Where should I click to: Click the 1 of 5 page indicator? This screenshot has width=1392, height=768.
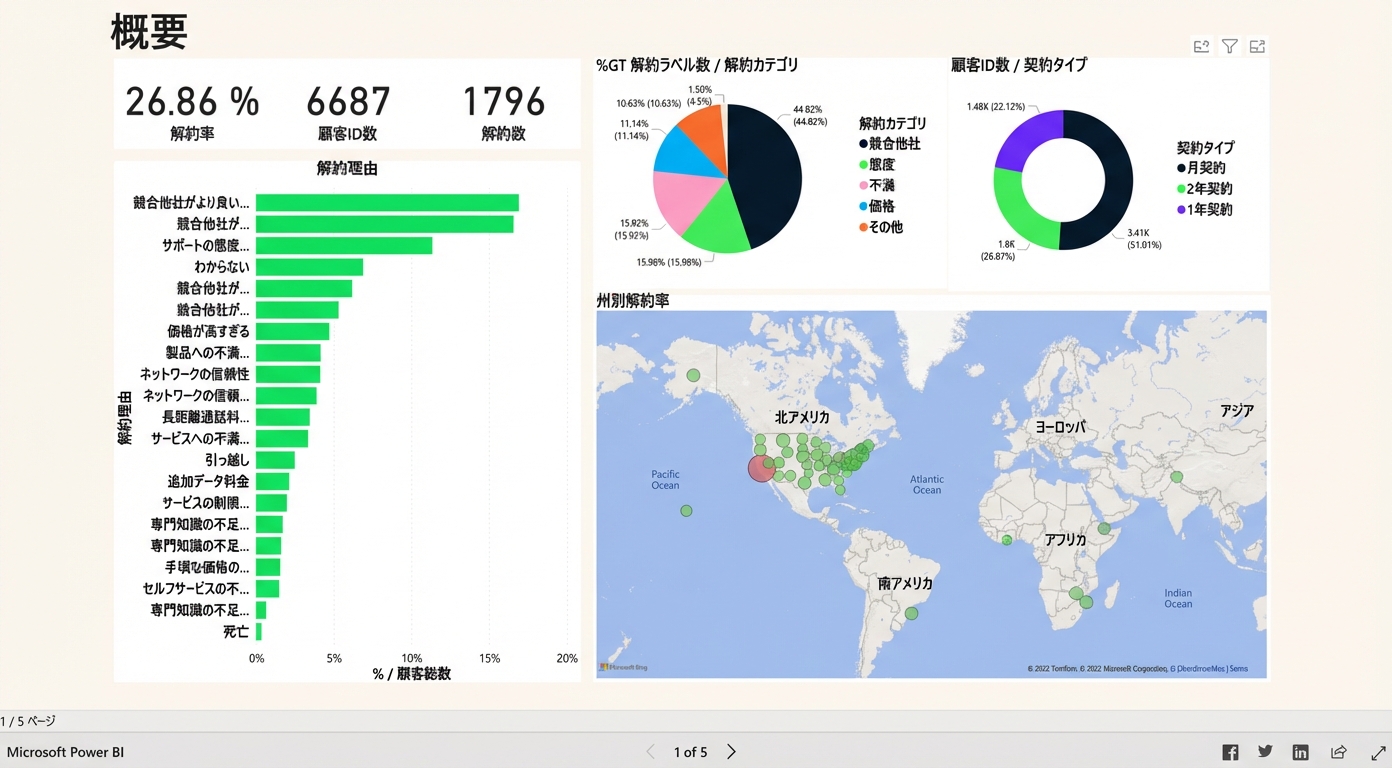point(690,752)
